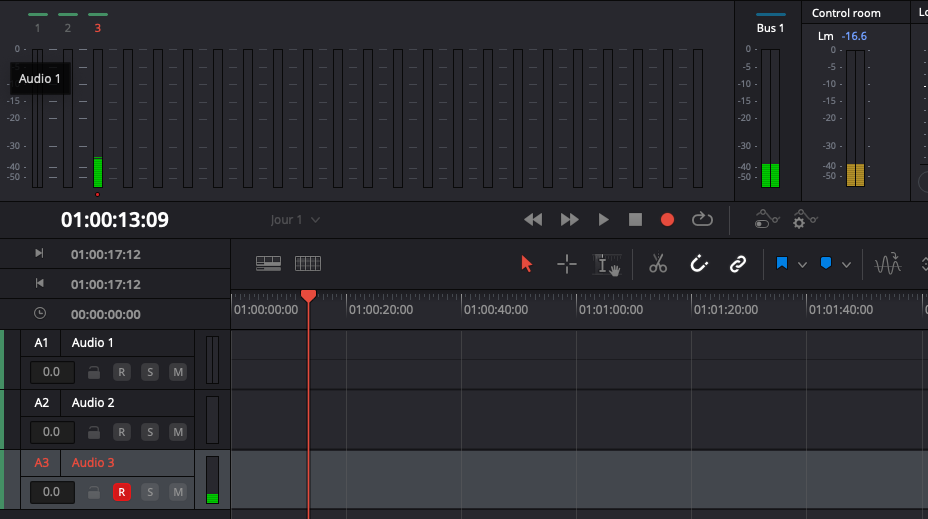
Task: Activate the range selection crosshair tool
Action: (567, 264)
